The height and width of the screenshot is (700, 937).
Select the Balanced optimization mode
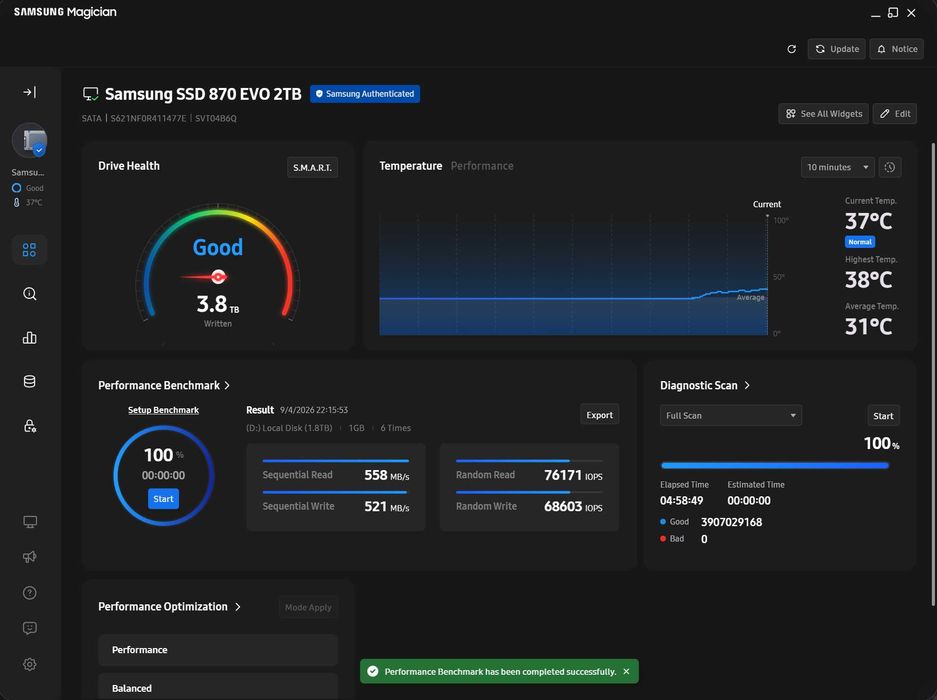218,687
